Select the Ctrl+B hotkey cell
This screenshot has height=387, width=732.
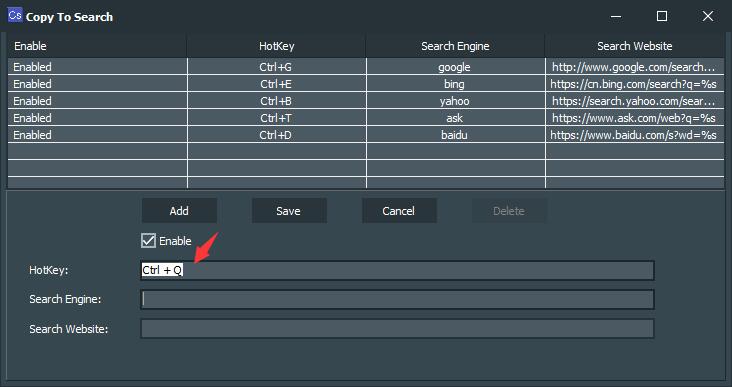tap(276, 101)
